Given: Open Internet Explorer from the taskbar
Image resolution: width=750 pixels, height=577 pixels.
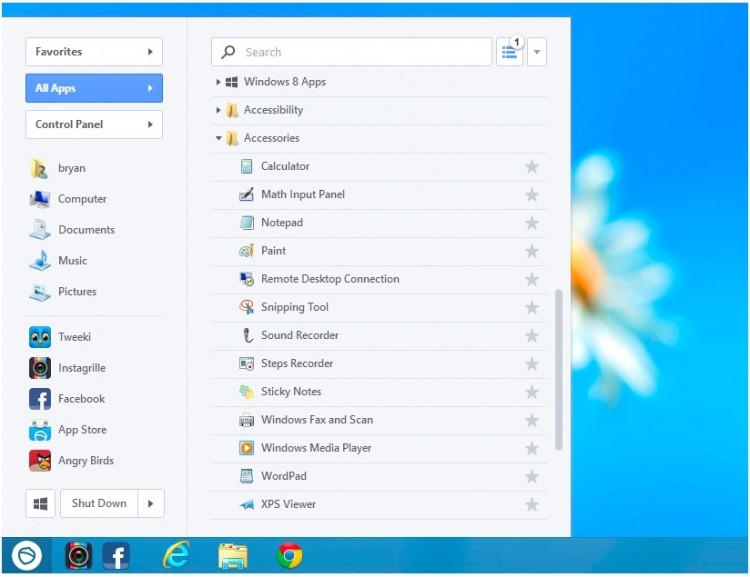Looking at the screenshot, I should 177,555.
